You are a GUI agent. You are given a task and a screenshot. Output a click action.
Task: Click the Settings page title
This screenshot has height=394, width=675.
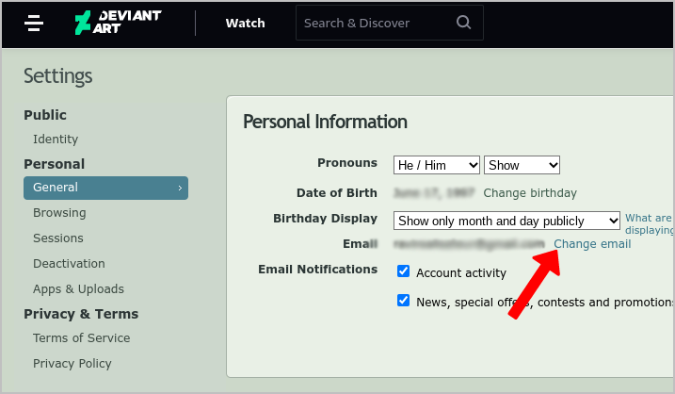pyautogui.click(x=58, y=76)
